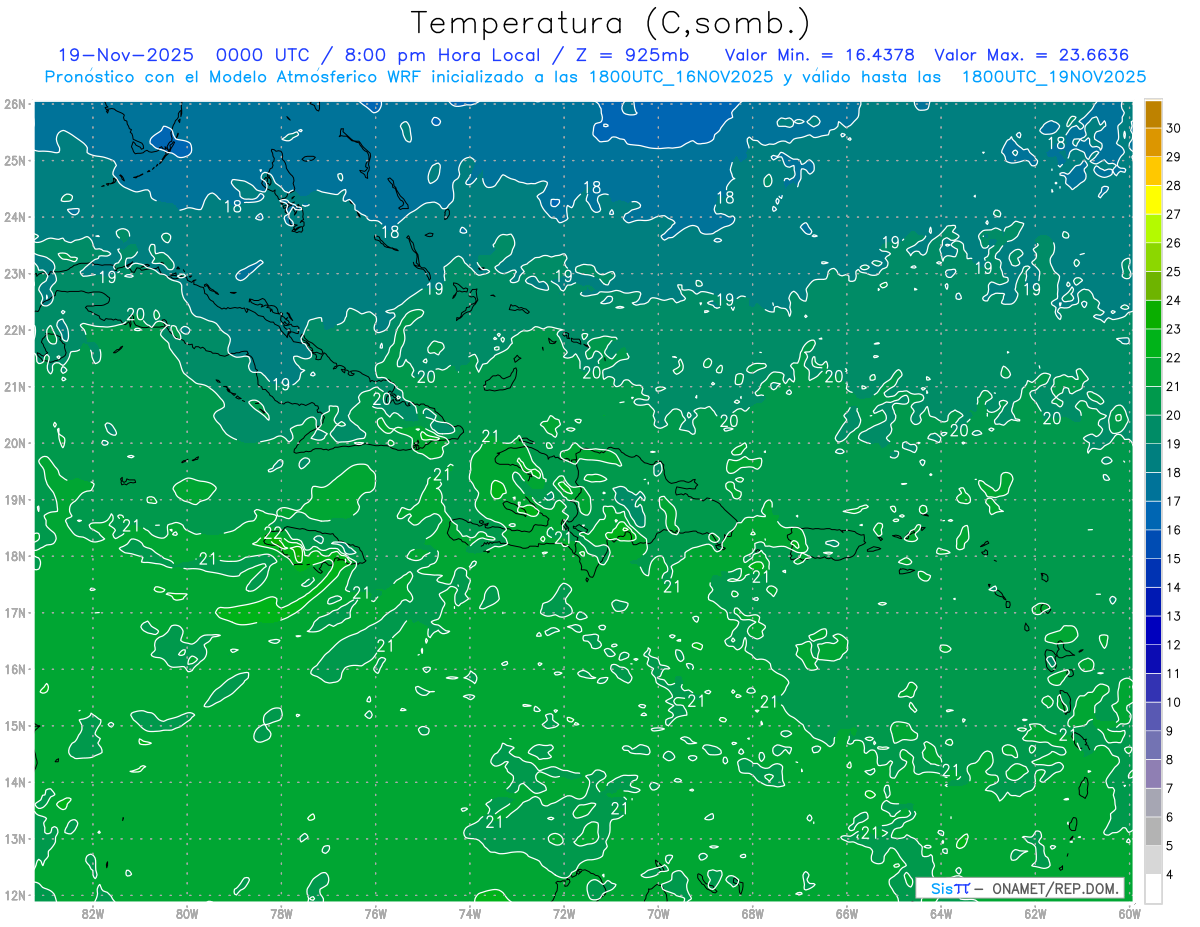Viewport: 1200px width, 927px height.
Task: Click the 14N latitude axis label
Action: (14, 782)
